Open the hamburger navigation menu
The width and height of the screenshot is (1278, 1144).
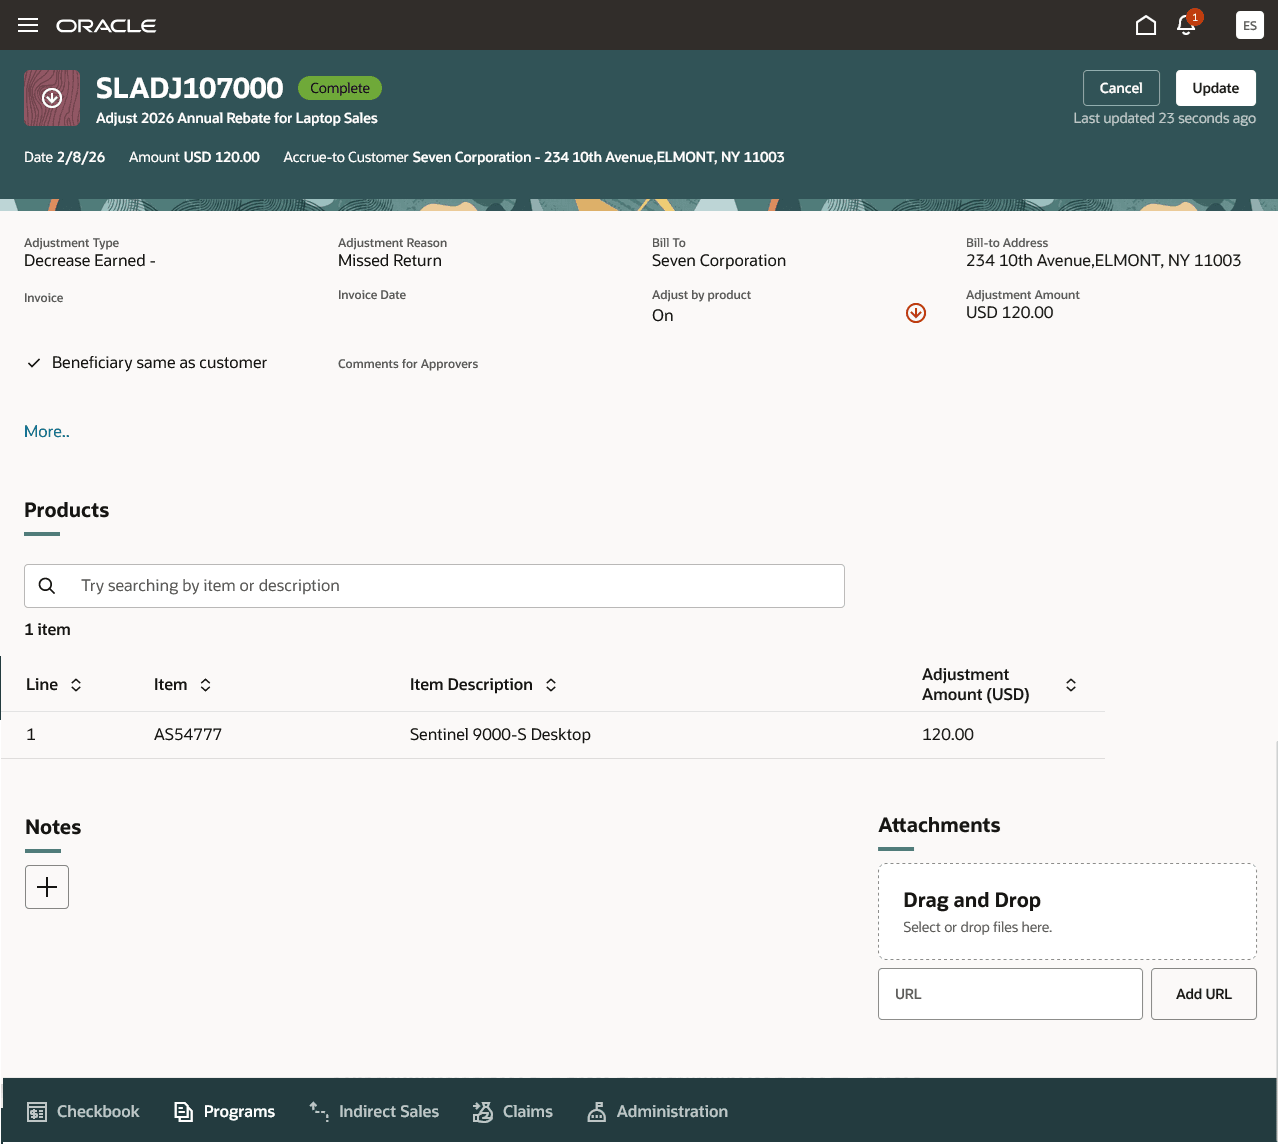(x=28, y=25)
